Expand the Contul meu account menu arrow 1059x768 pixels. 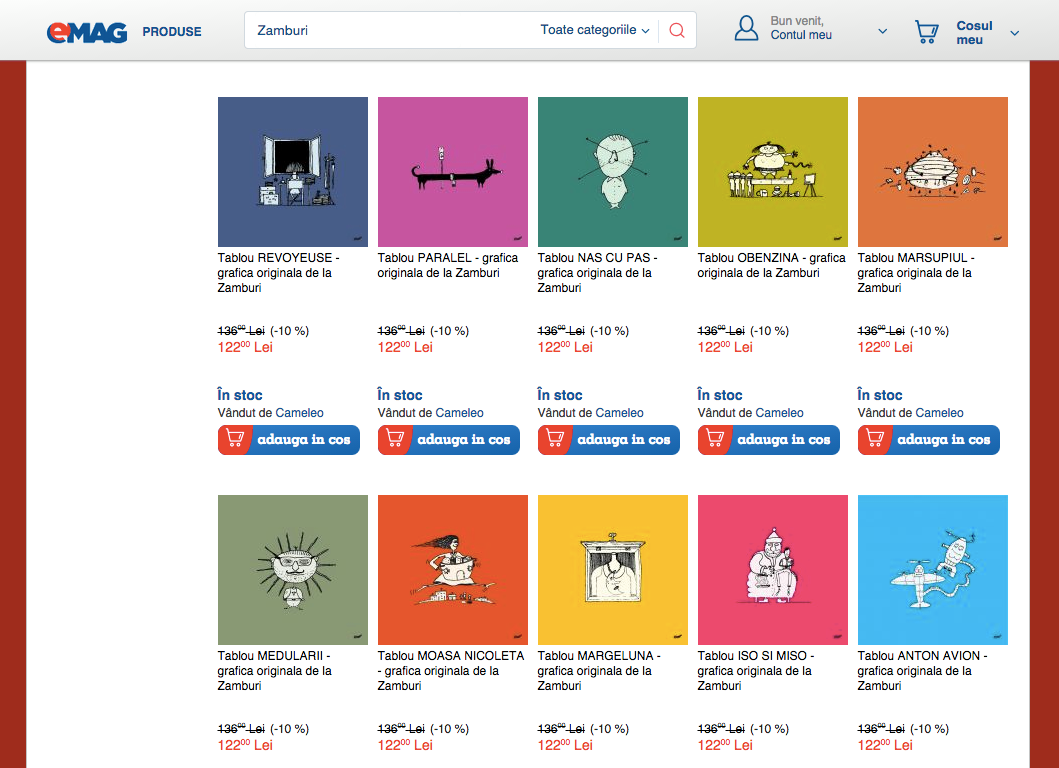tap(882, 31)
